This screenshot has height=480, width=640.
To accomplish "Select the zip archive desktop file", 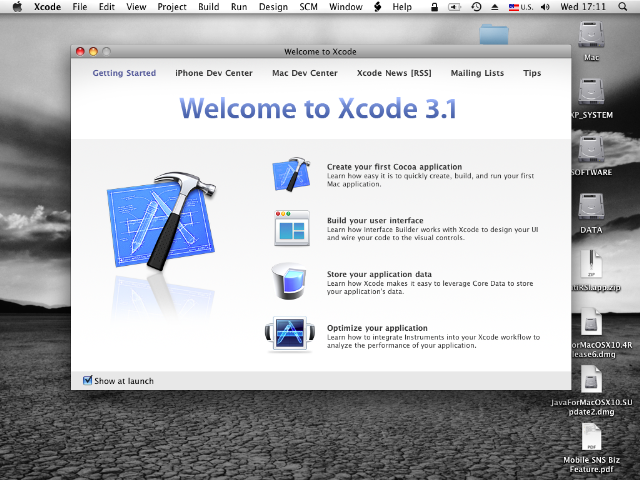I will (591, 264).
